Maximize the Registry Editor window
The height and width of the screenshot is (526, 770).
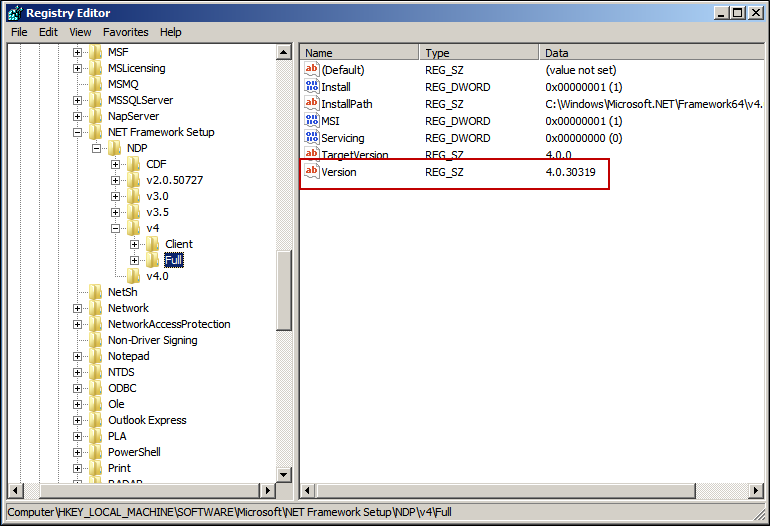coord(738,13)
